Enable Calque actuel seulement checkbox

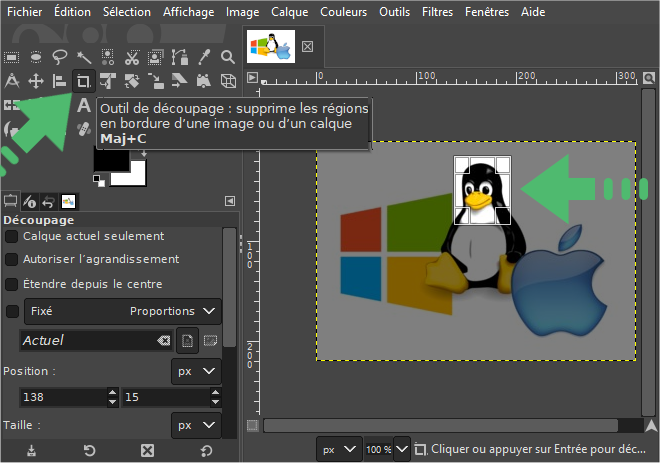point(11,237)
